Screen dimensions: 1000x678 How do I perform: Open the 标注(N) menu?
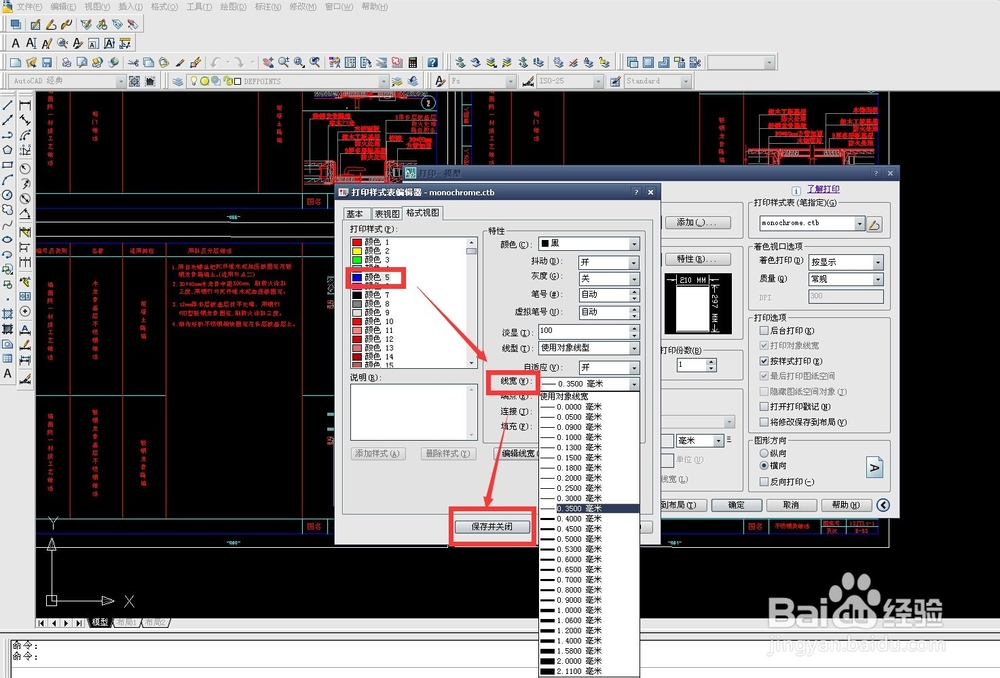pyautogui.click(x=268, y=6)
